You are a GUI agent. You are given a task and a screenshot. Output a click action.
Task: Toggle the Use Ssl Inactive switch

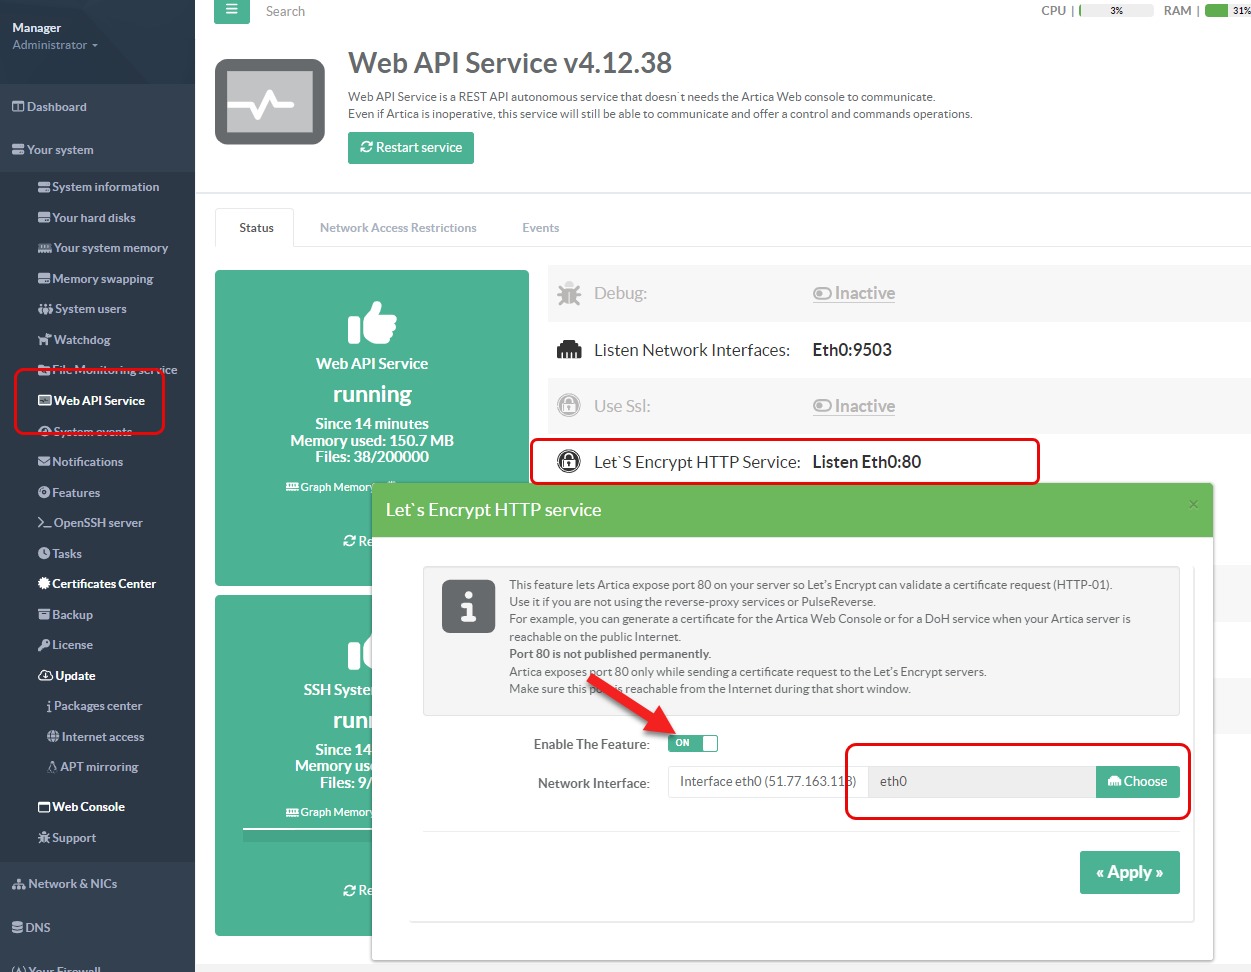(x=854, y=406)
